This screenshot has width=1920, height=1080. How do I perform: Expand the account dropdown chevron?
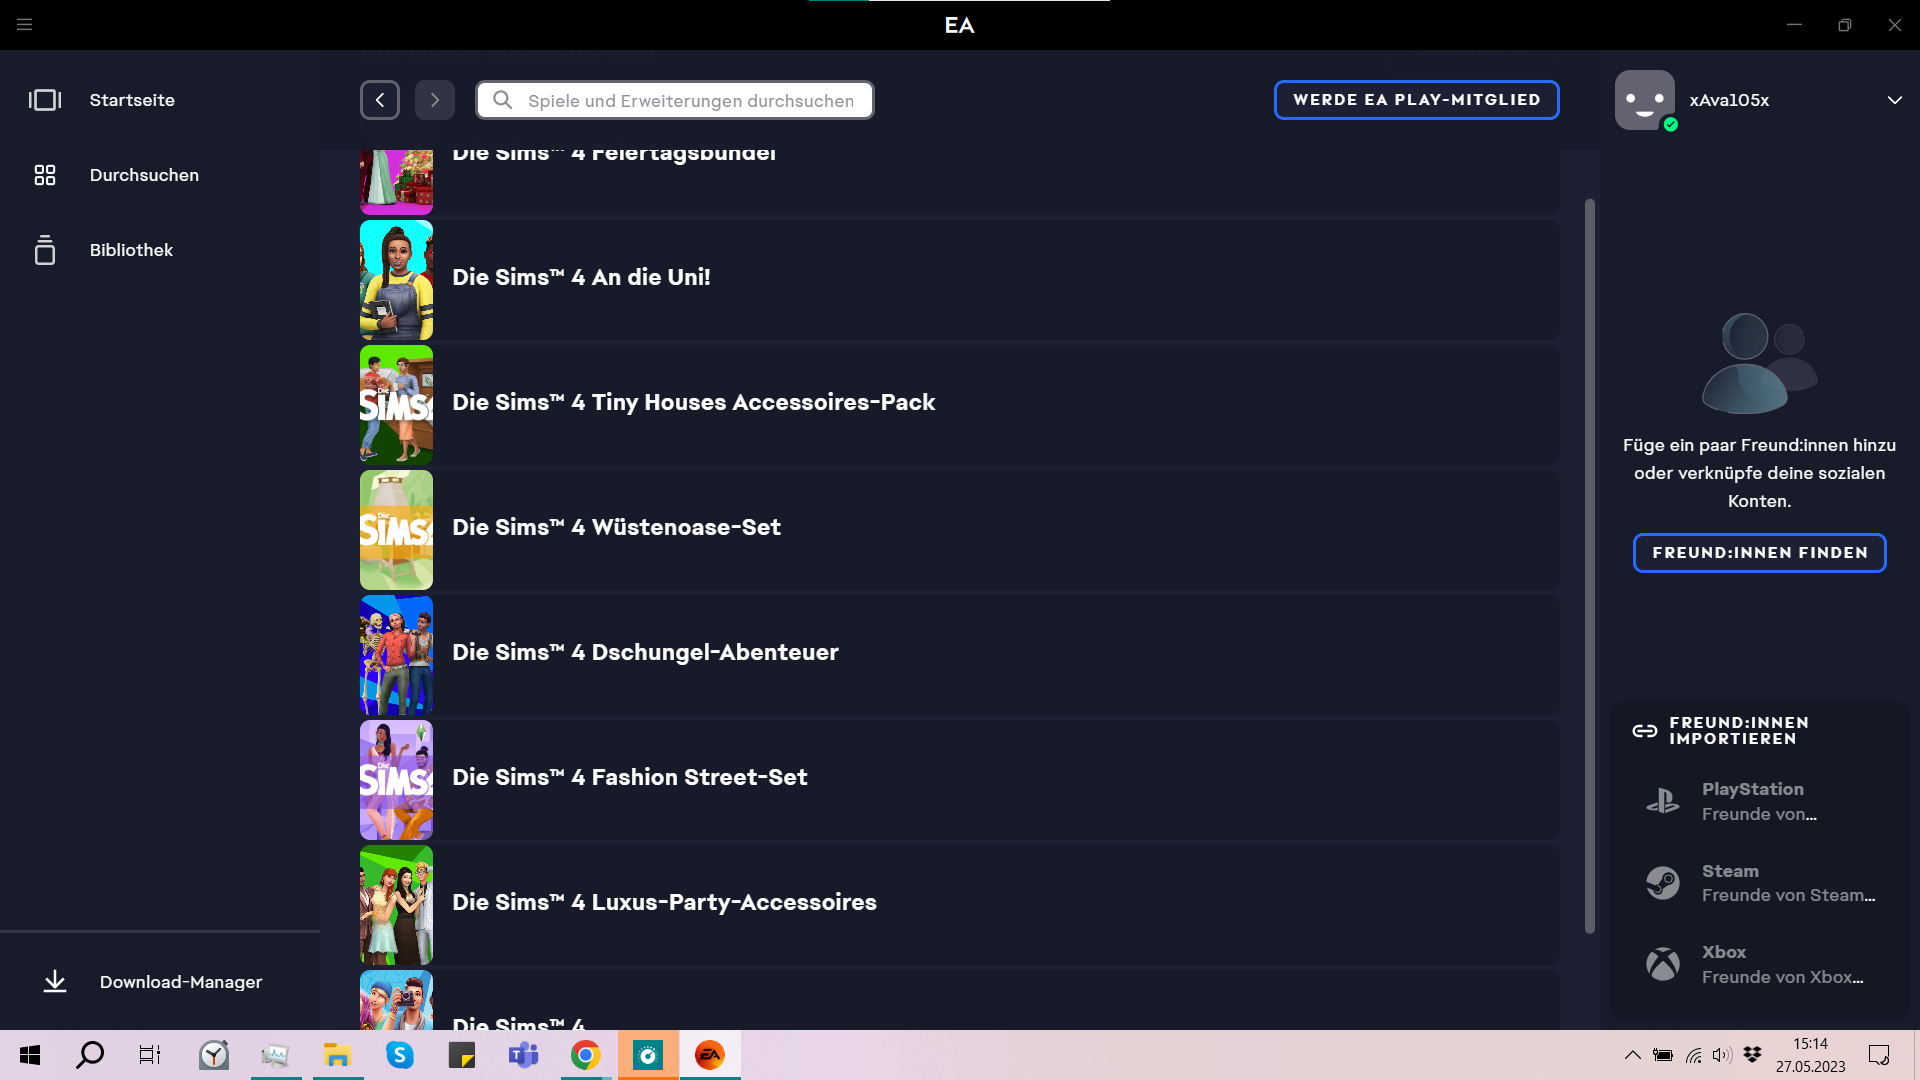click(x=1894, y=100)
